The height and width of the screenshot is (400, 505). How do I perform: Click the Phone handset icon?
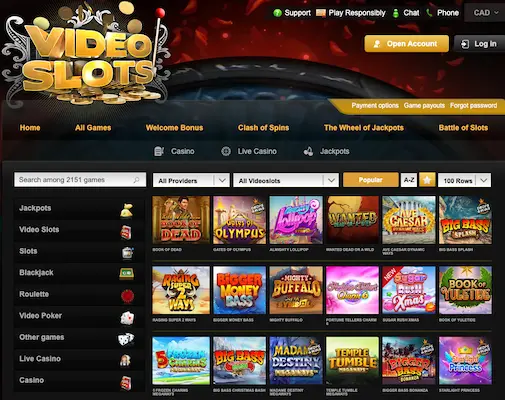pyautogui.click(x=429, y=13)
